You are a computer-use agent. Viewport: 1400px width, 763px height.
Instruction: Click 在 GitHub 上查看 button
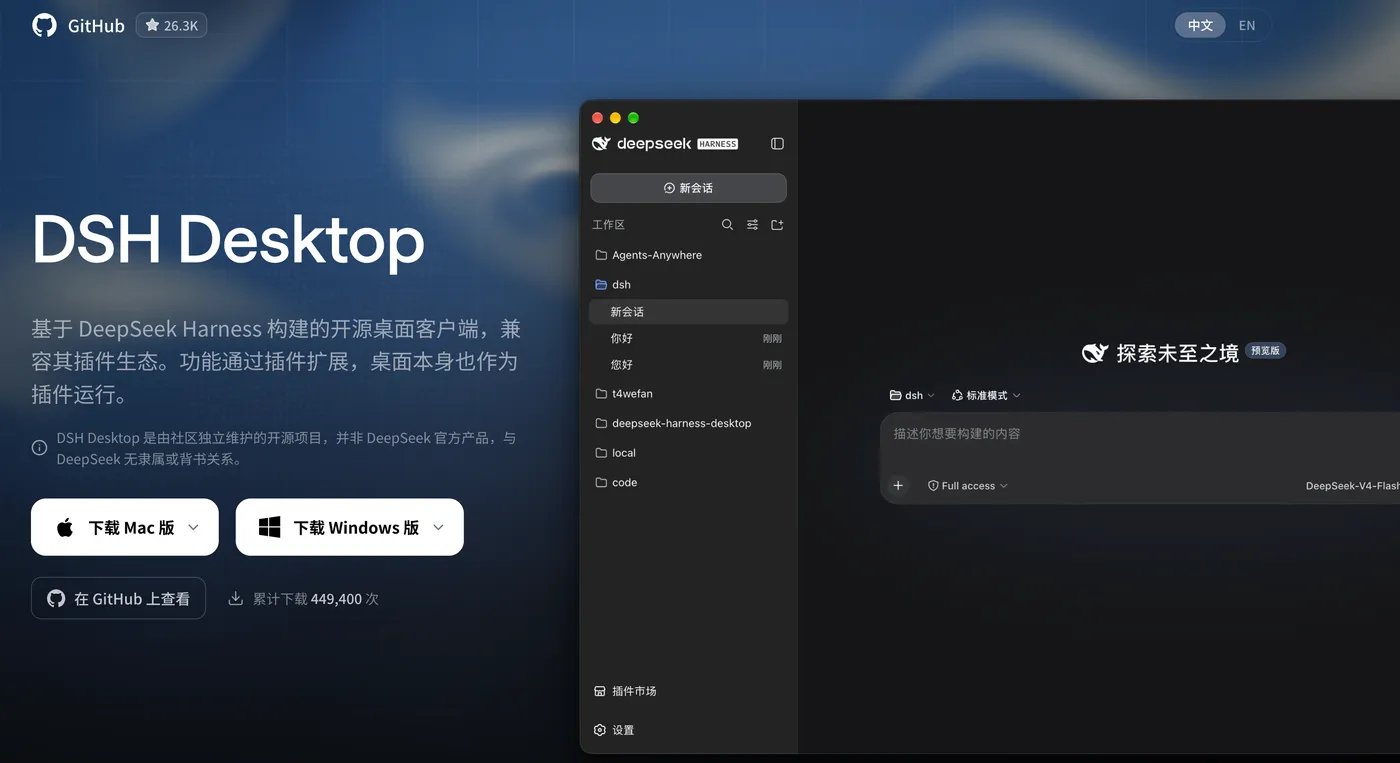(x=118, y=598)
